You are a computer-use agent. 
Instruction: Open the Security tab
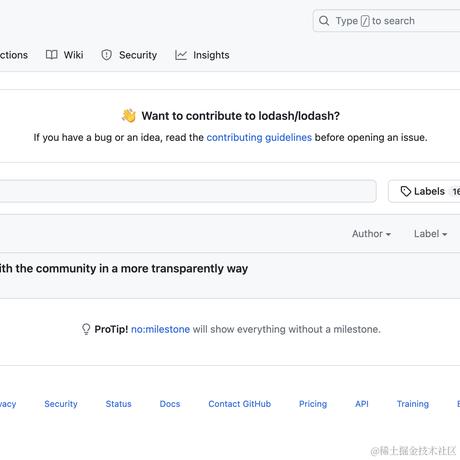click(129, 55)
